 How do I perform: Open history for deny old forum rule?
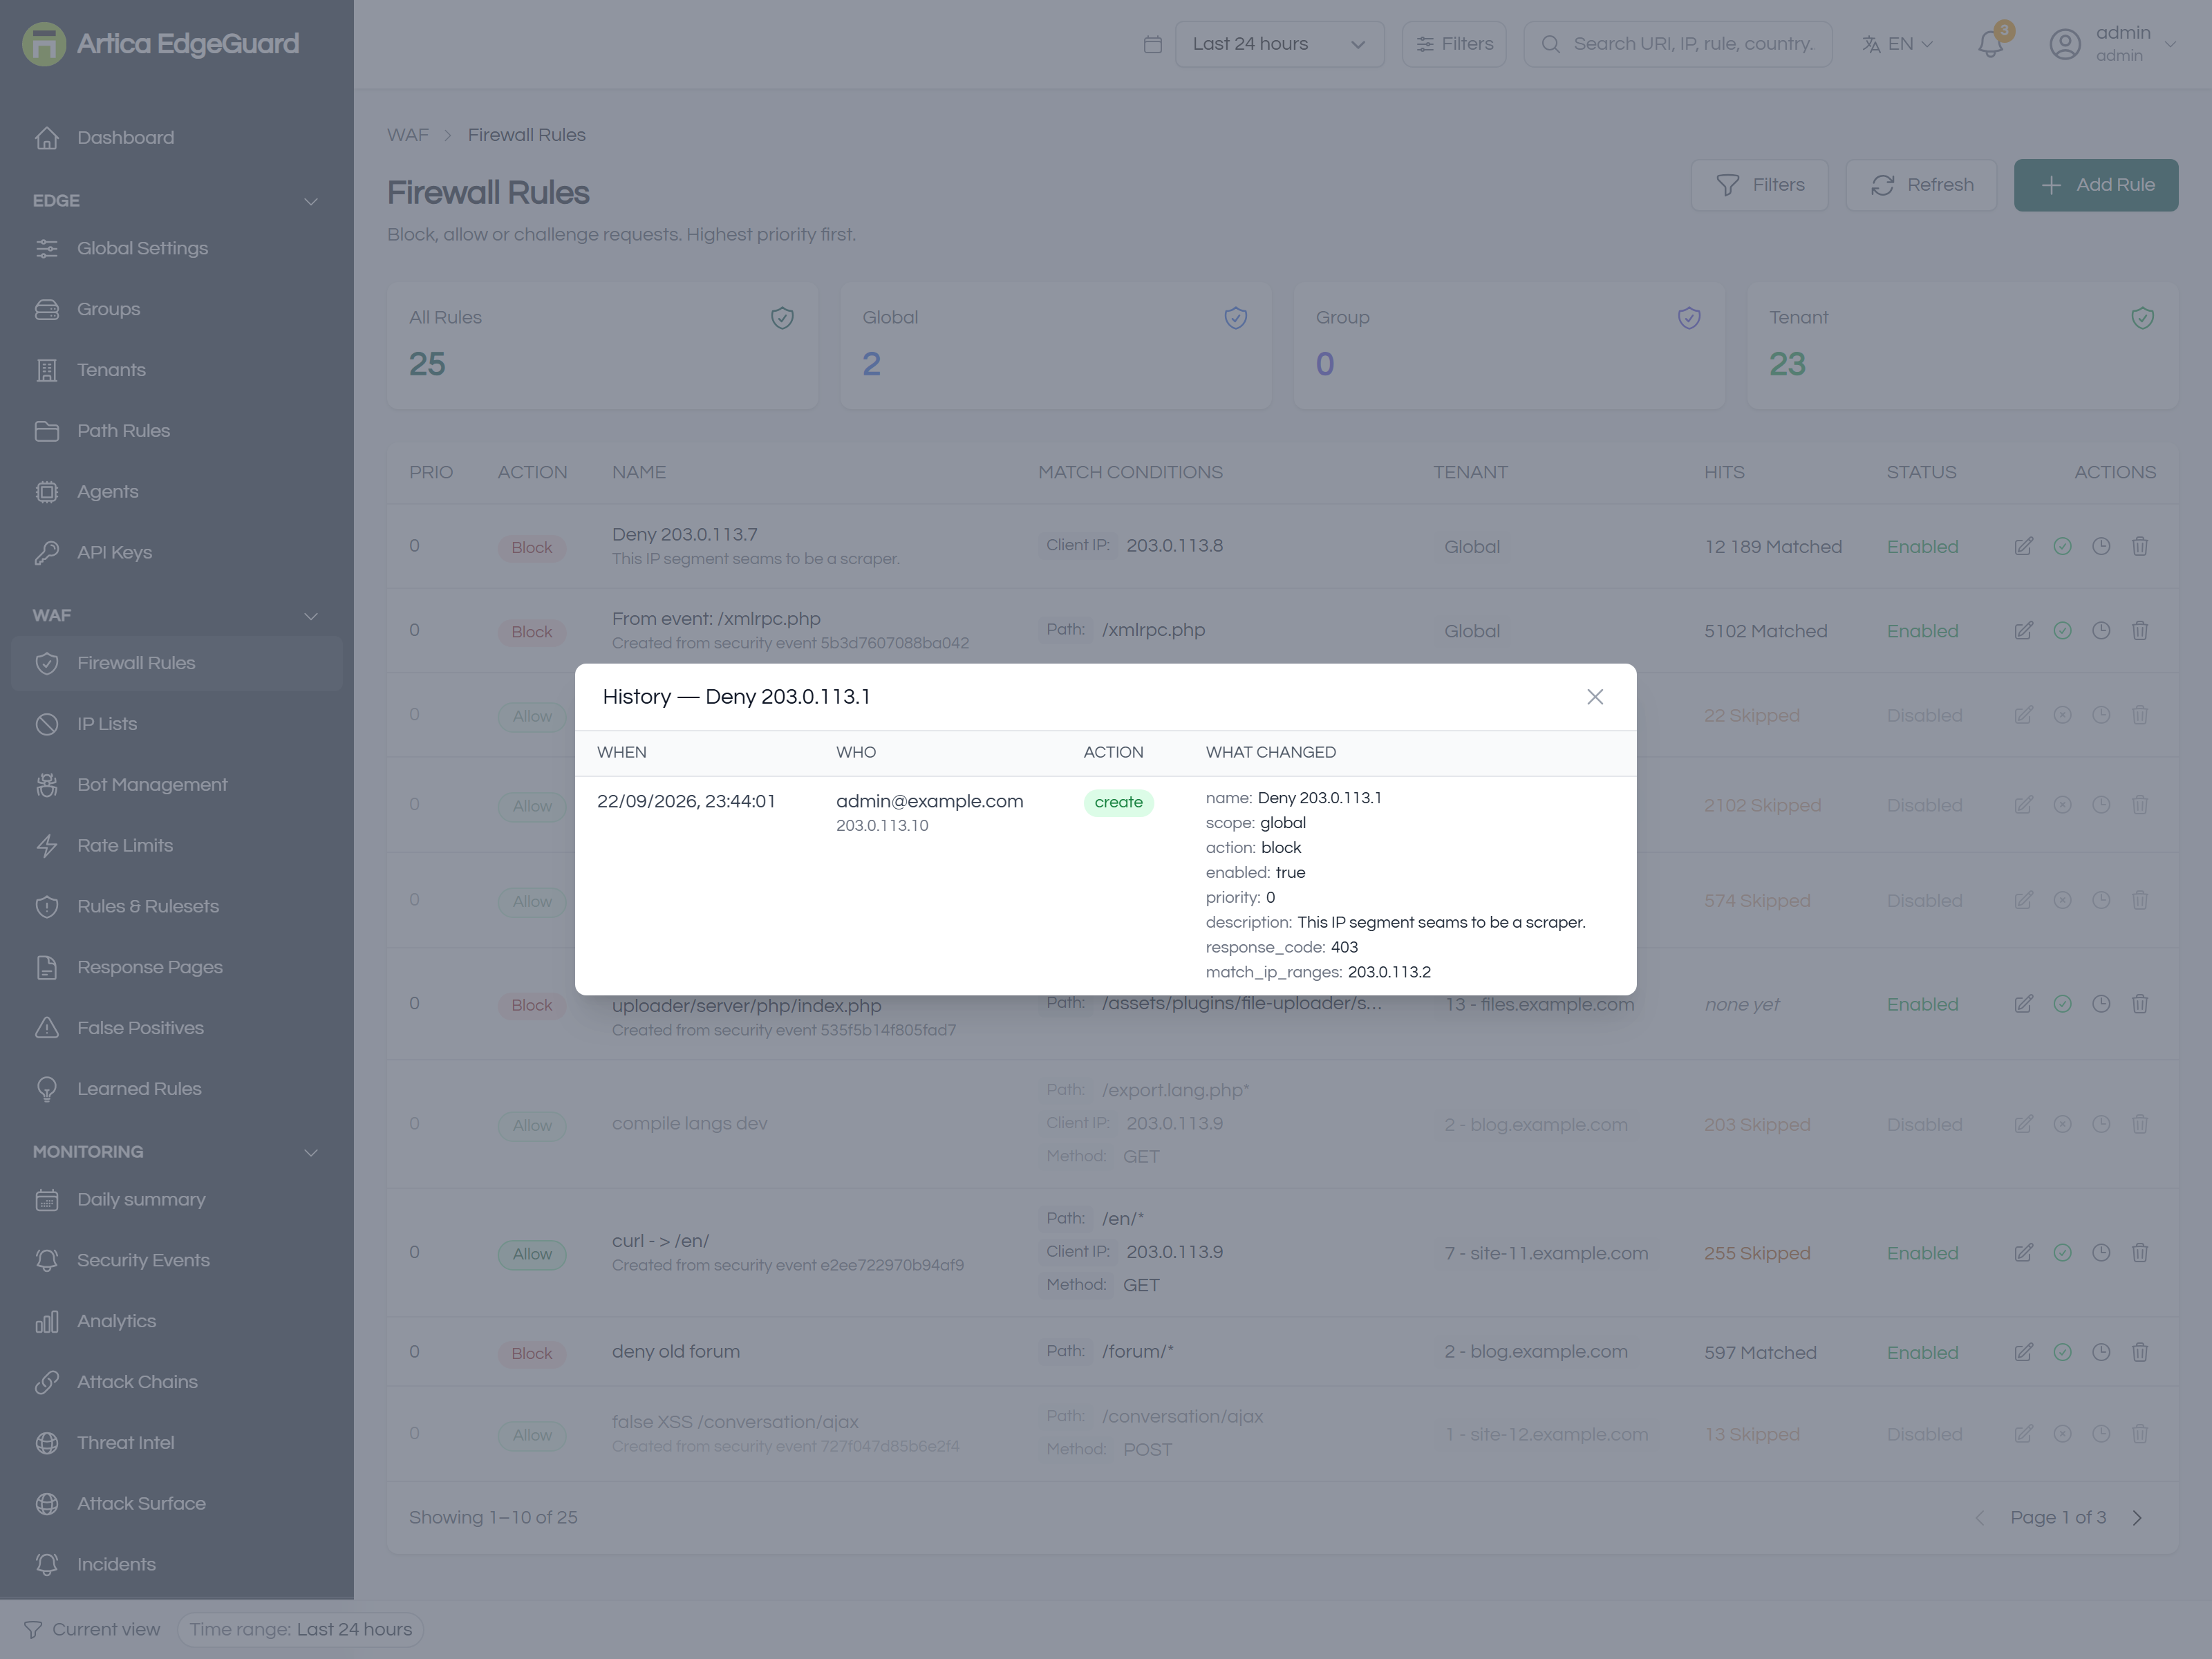2101,1352
